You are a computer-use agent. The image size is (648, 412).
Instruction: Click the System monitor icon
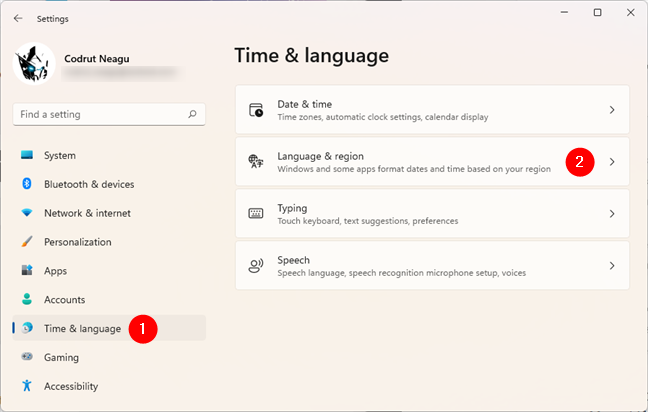pos(27,155)
